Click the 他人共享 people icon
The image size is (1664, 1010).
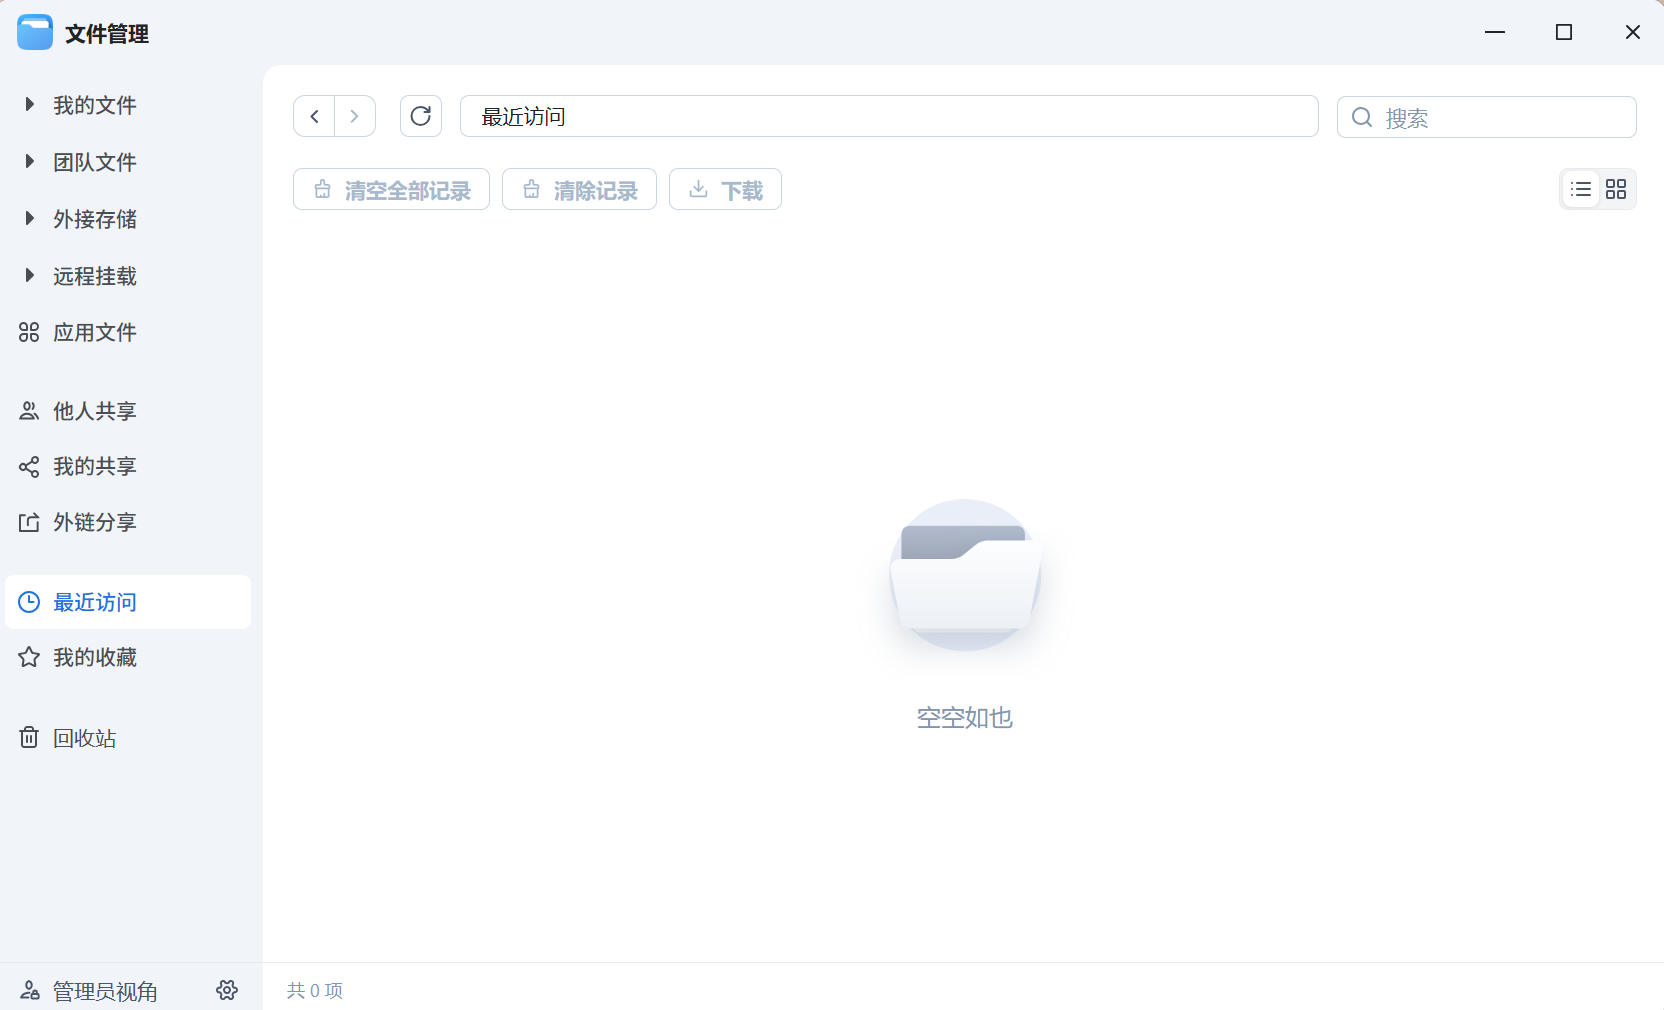tap(29, 411)
